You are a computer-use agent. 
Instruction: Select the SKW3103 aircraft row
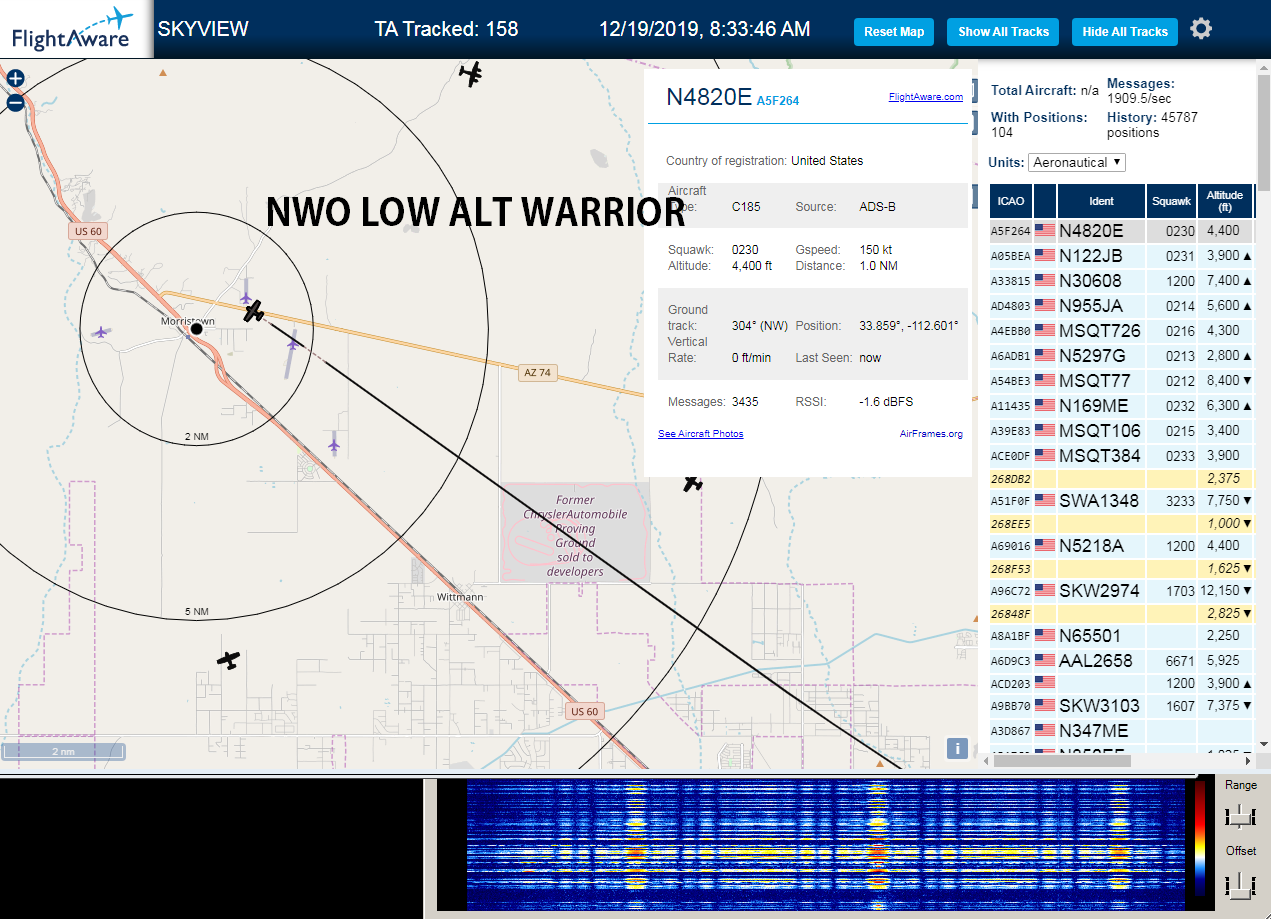click(x=1122, y=706)
